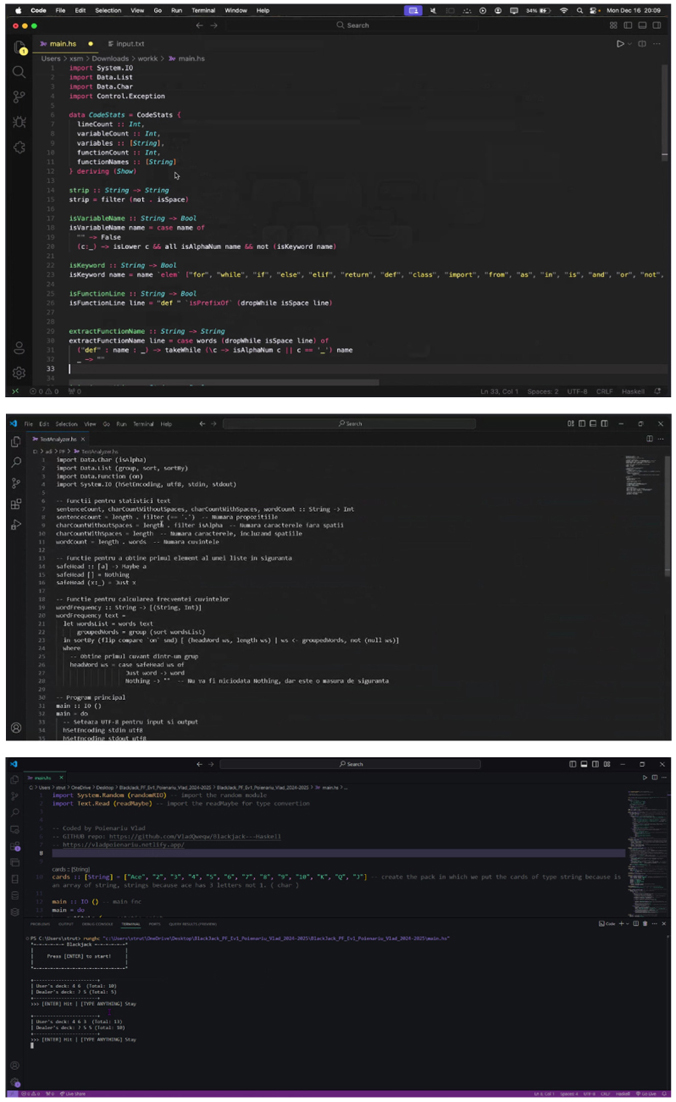
Task: Open Search view in the TextAnalyzer.hs window
Action: coord(16,462)
